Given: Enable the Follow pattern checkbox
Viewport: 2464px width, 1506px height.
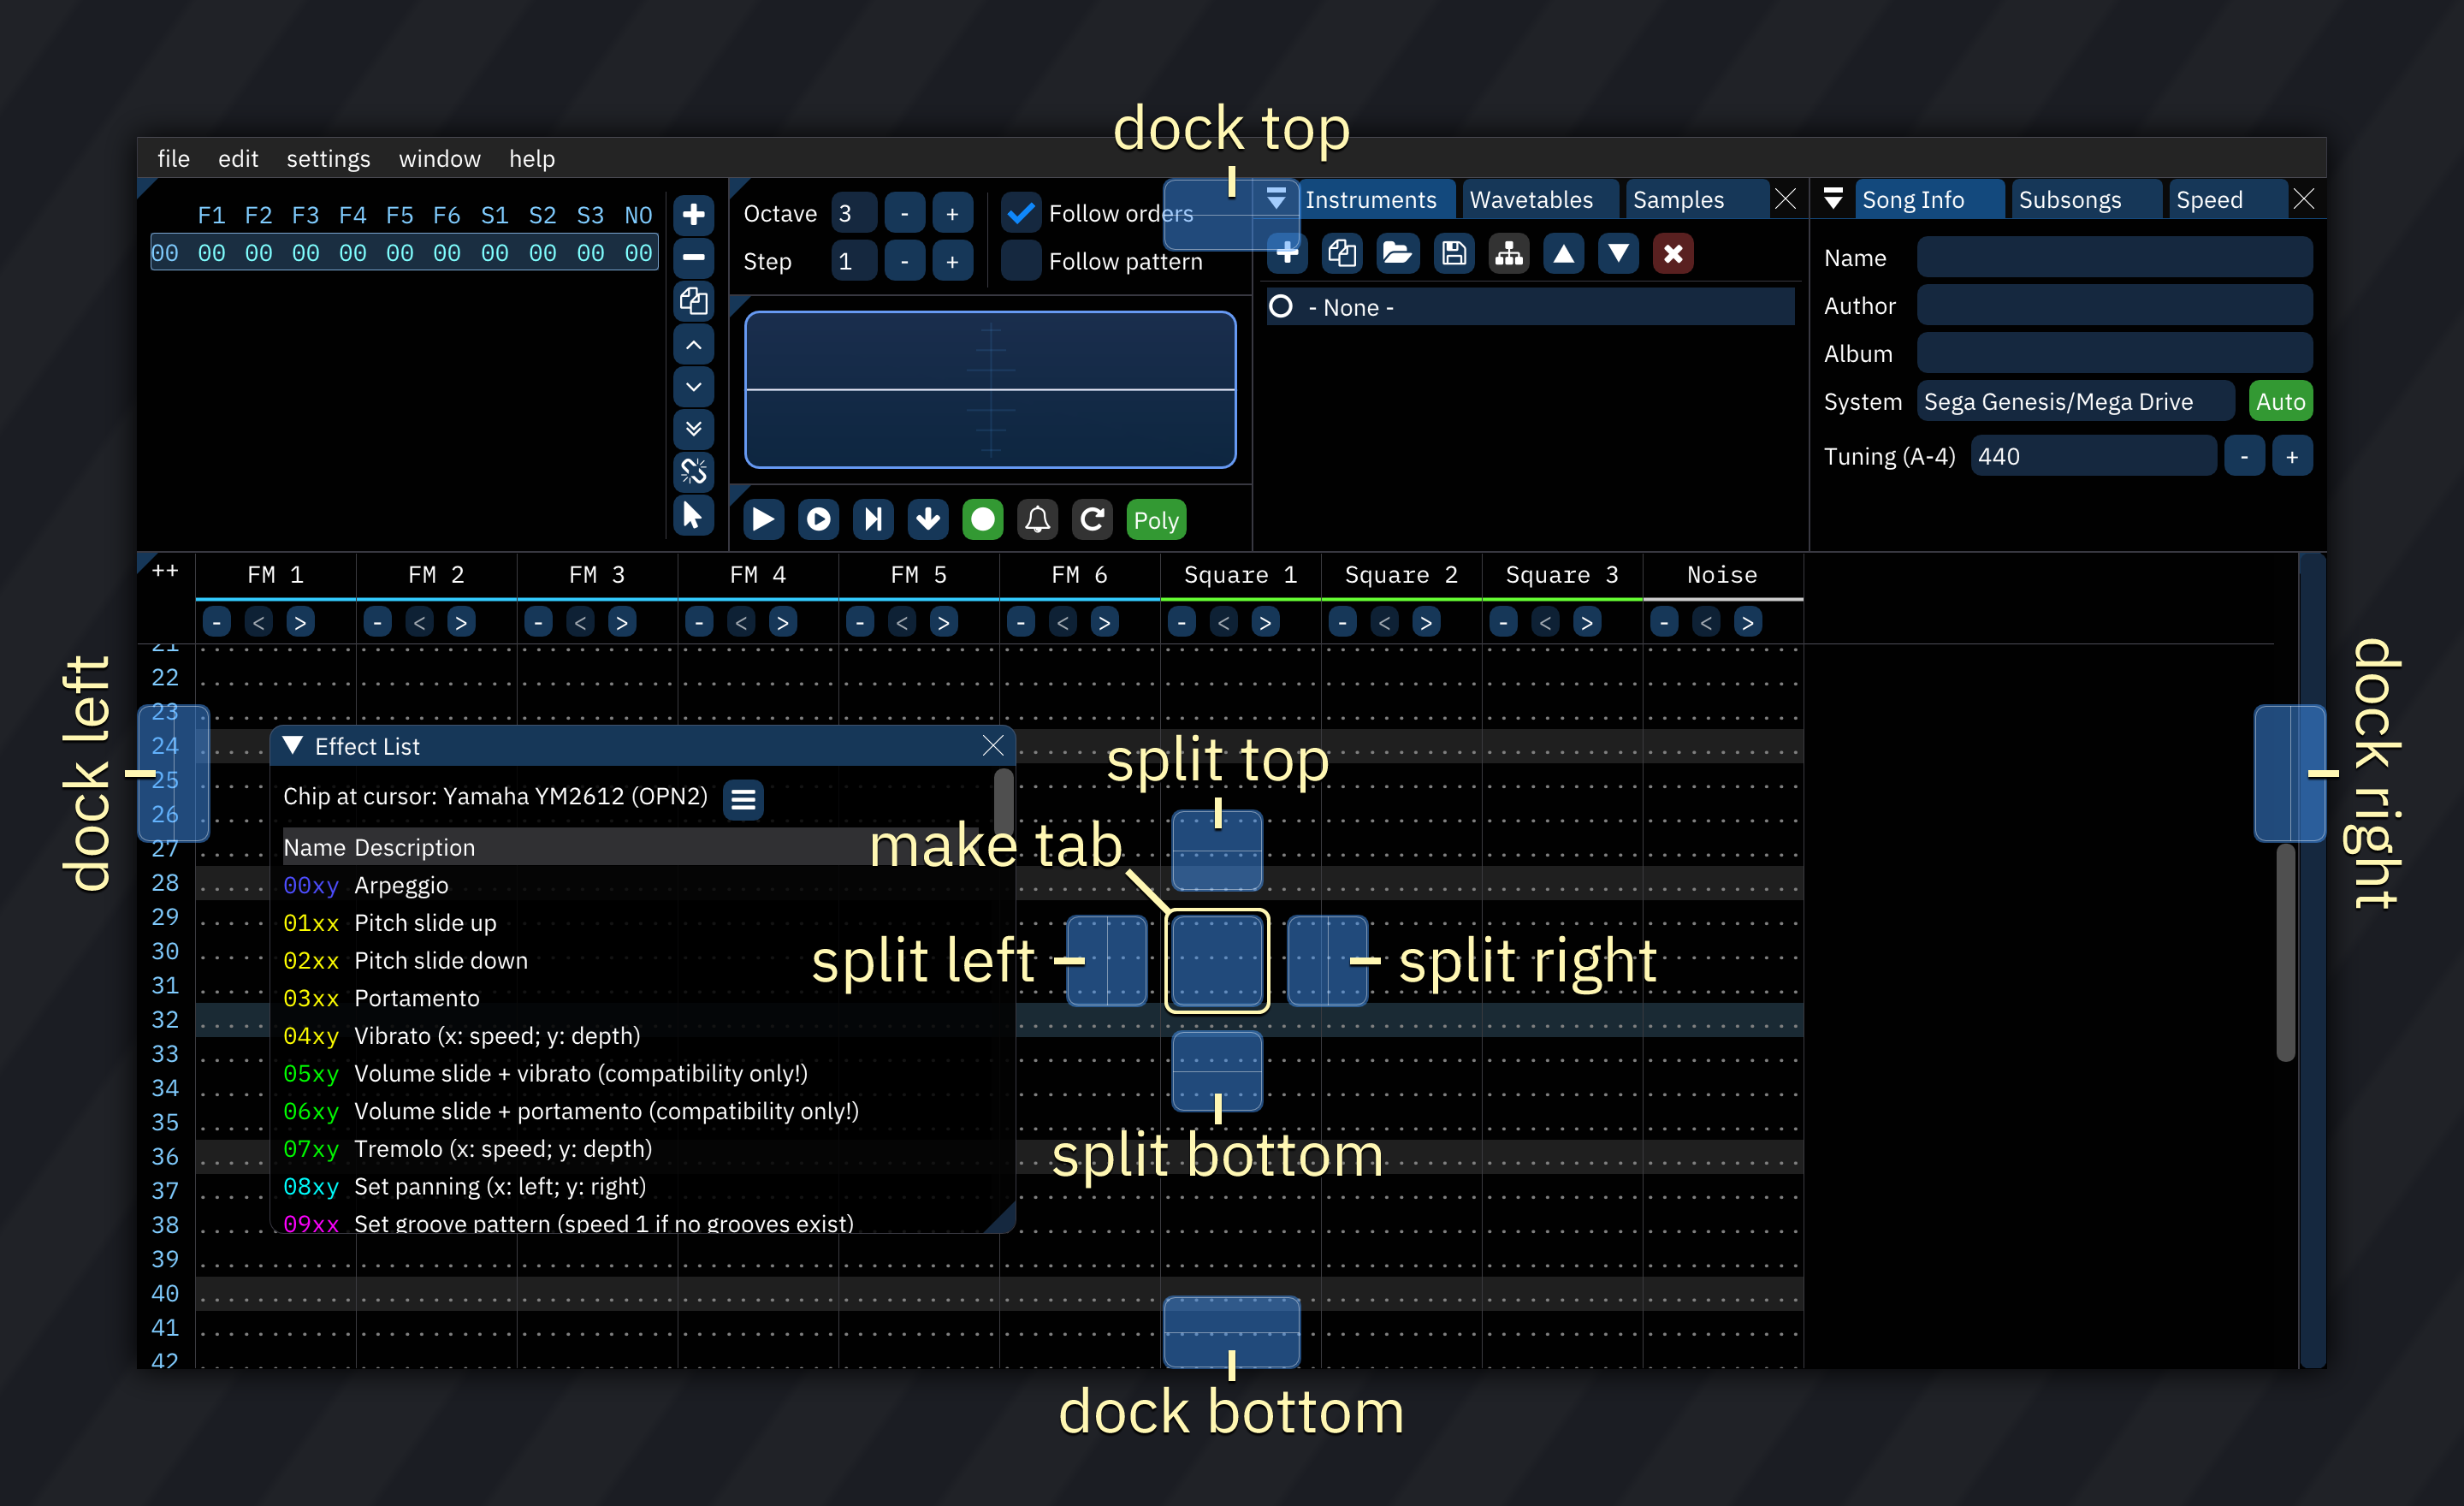Looking at the screenshot, I should coord(1021,261).
